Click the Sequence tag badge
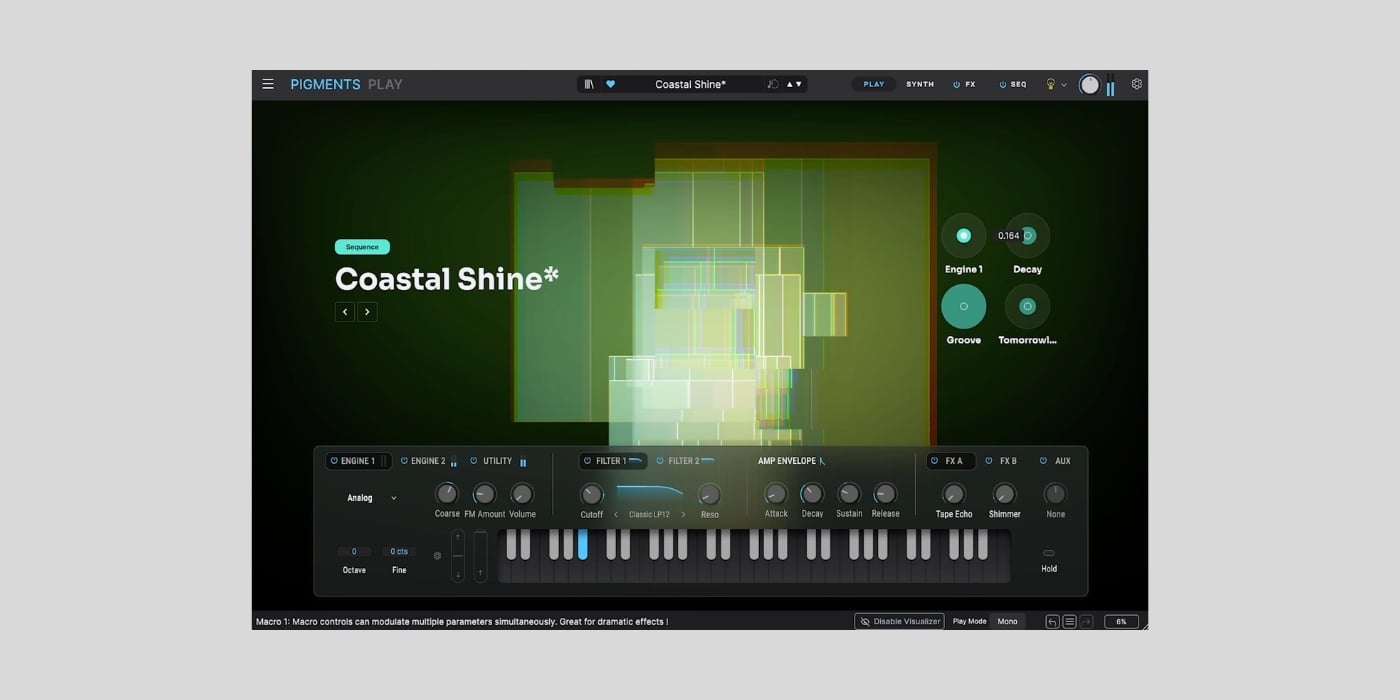 click(362, 247)
